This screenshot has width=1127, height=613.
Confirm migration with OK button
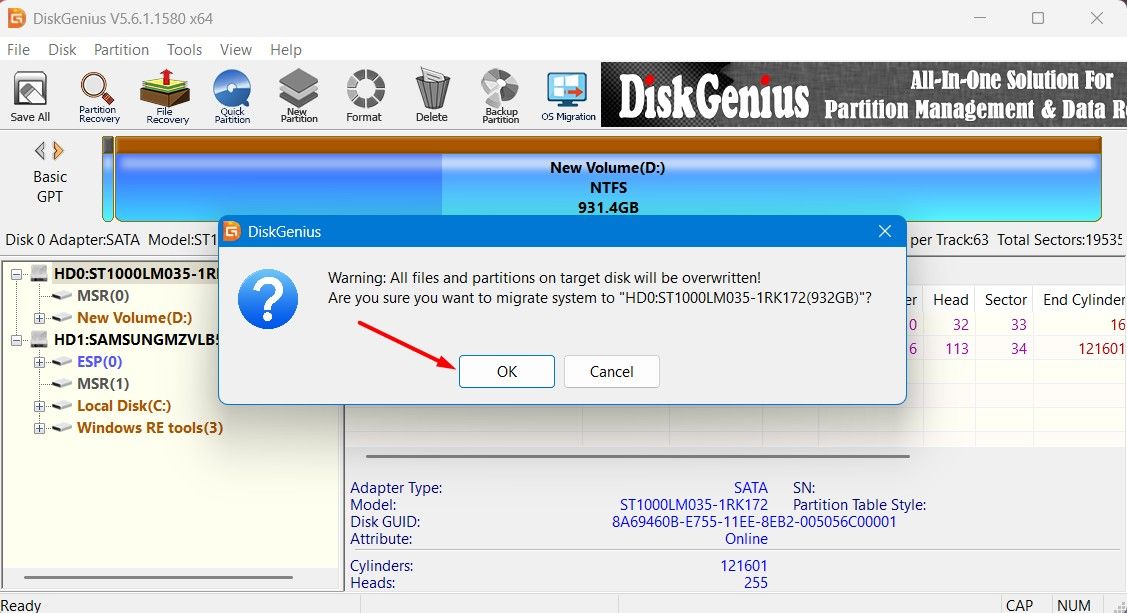tap(507, 372)
